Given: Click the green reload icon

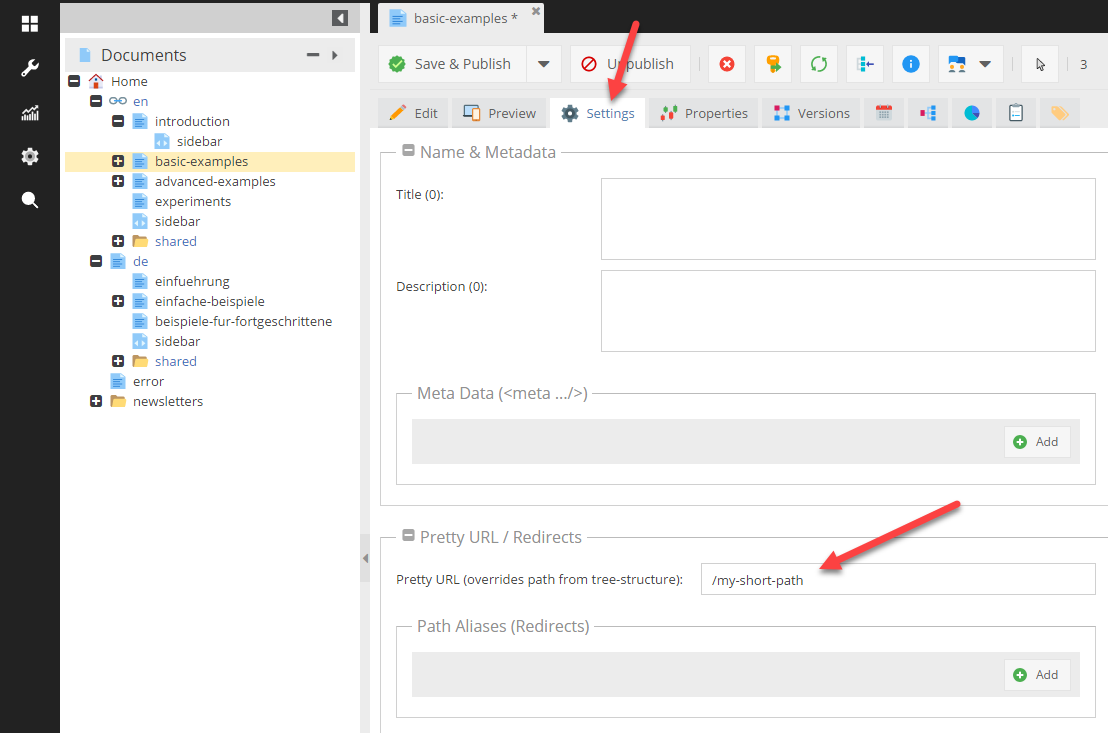Looking at the screenshot, I should click(x=819, y=64).
